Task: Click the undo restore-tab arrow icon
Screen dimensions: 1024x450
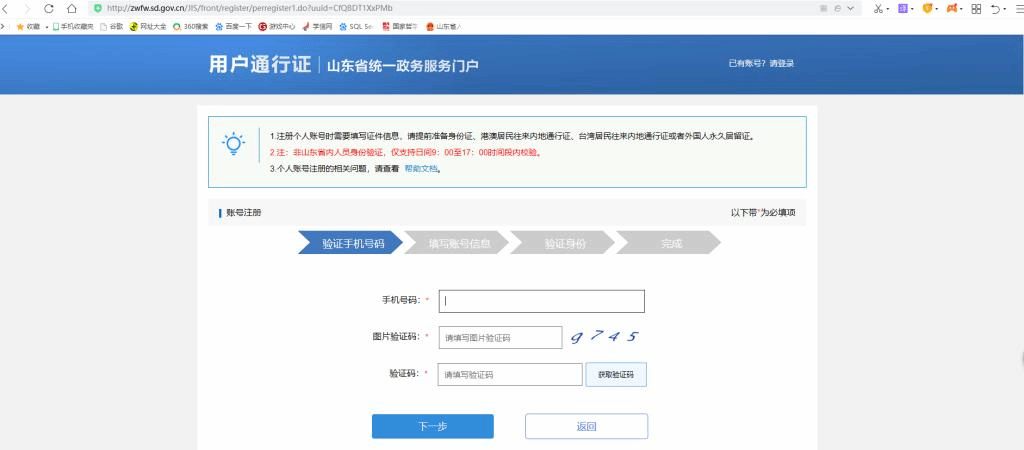Action: tap(996, 8)
